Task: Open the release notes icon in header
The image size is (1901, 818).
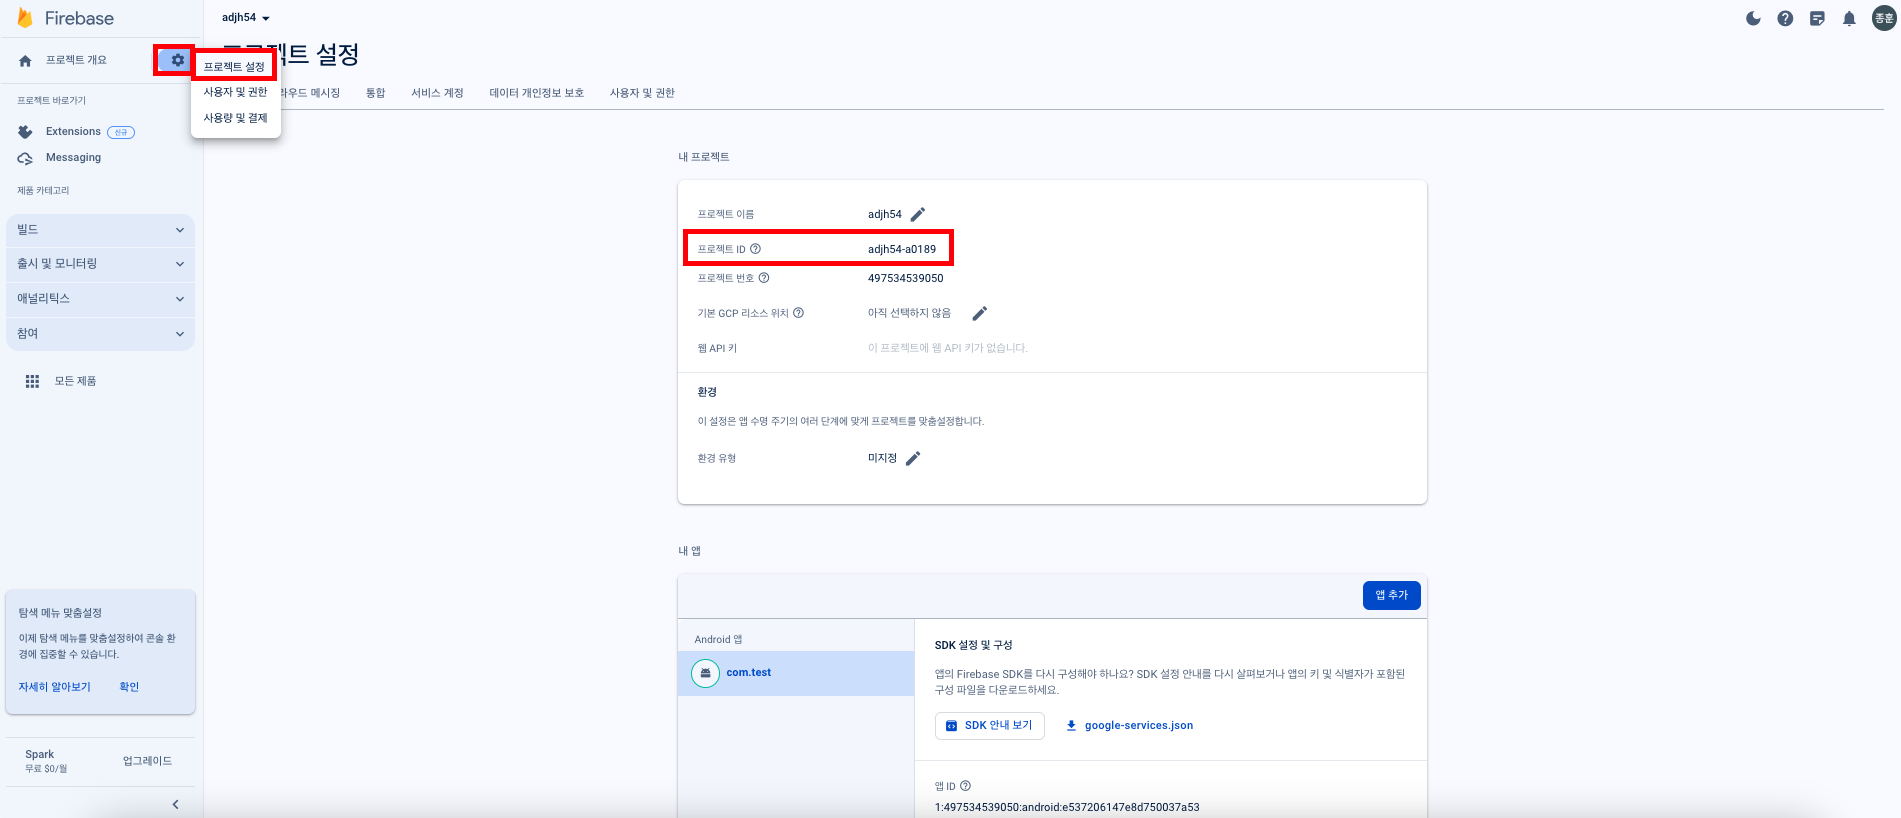Action: point(1817,18)
